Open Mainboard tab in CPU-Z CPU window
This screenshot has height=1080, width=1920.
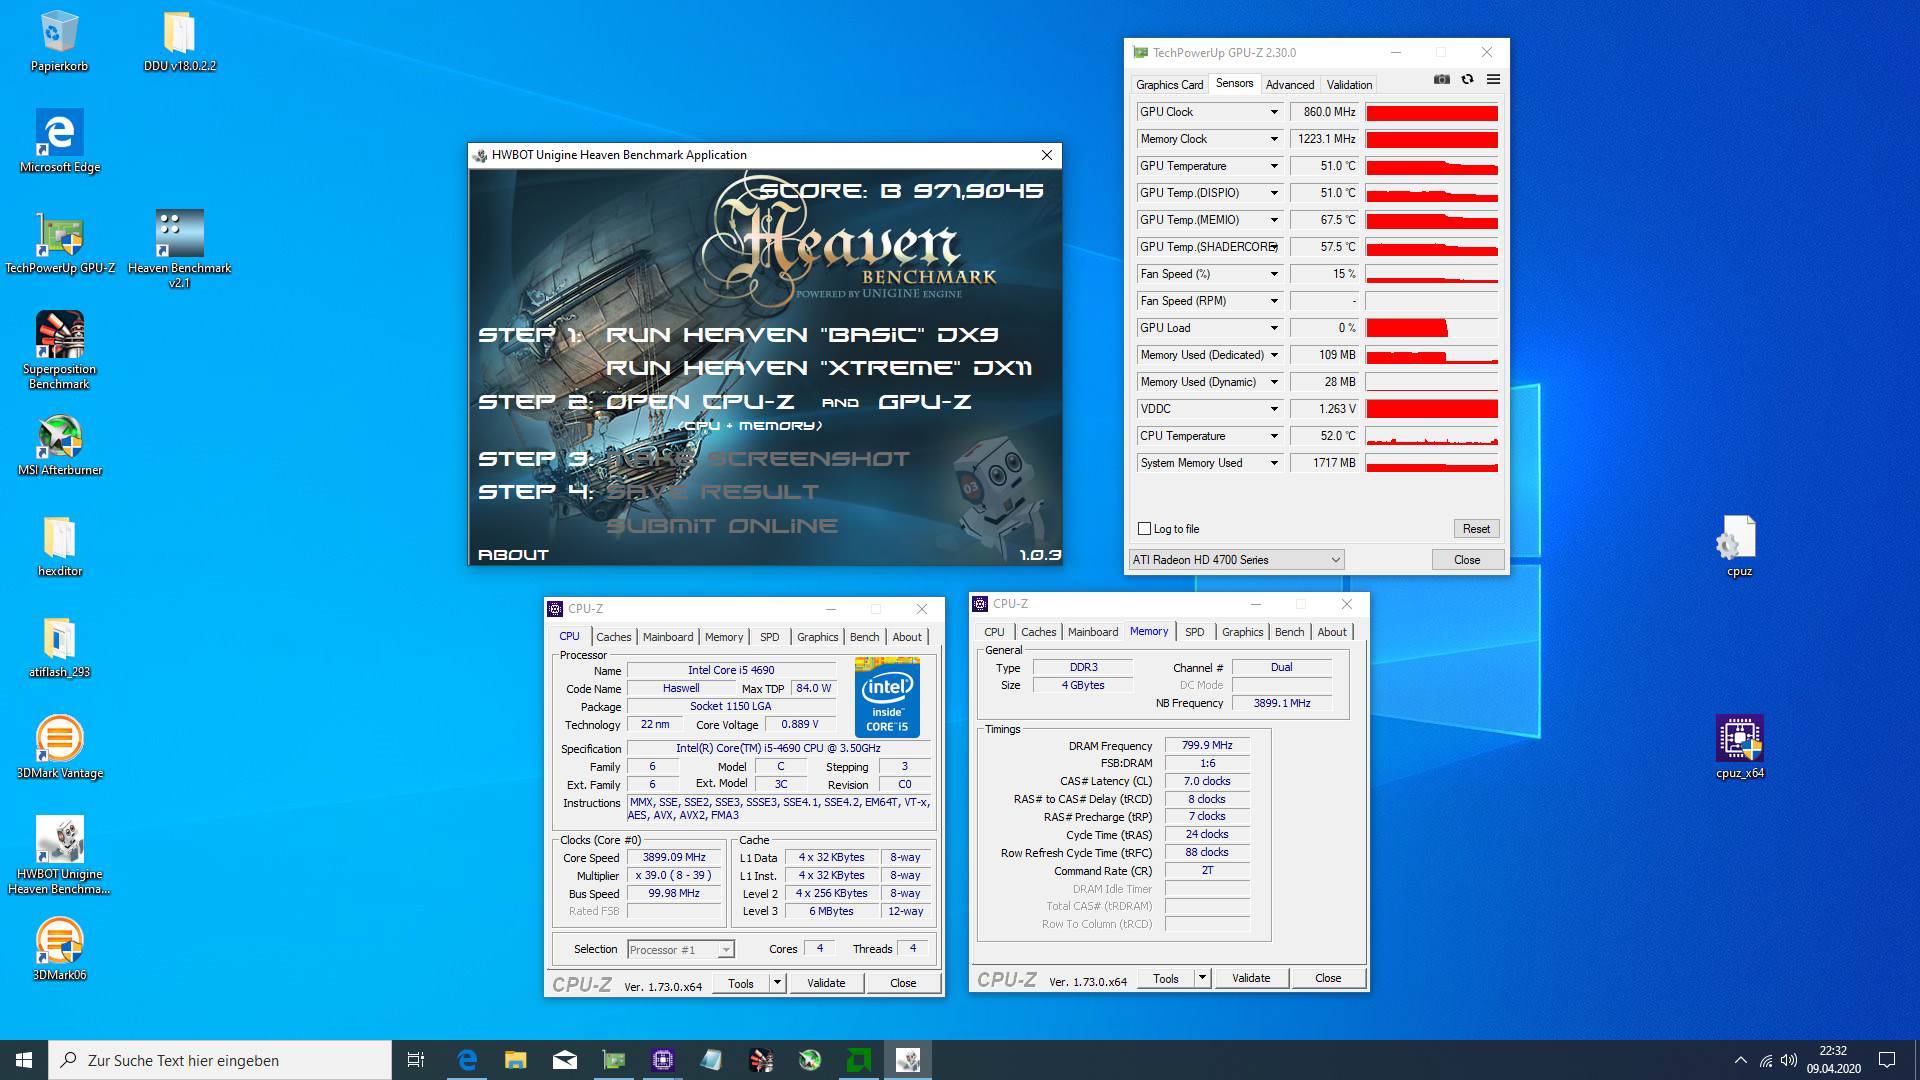click(668, 637)
